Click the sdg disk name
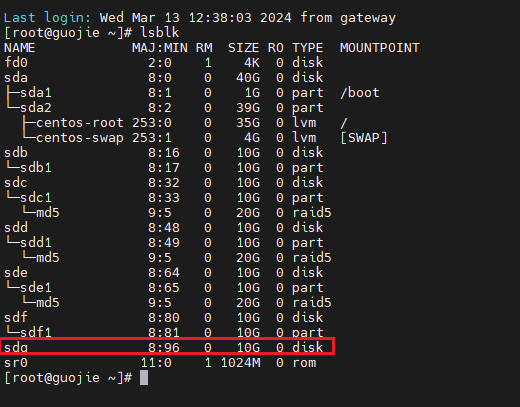Screen dimensions: 520x407 coord(16,348)
